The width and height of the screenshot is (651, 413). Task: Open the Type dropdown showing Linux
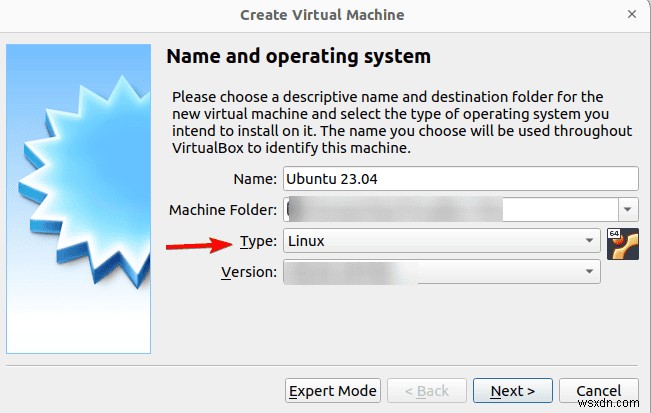[442, 240]
